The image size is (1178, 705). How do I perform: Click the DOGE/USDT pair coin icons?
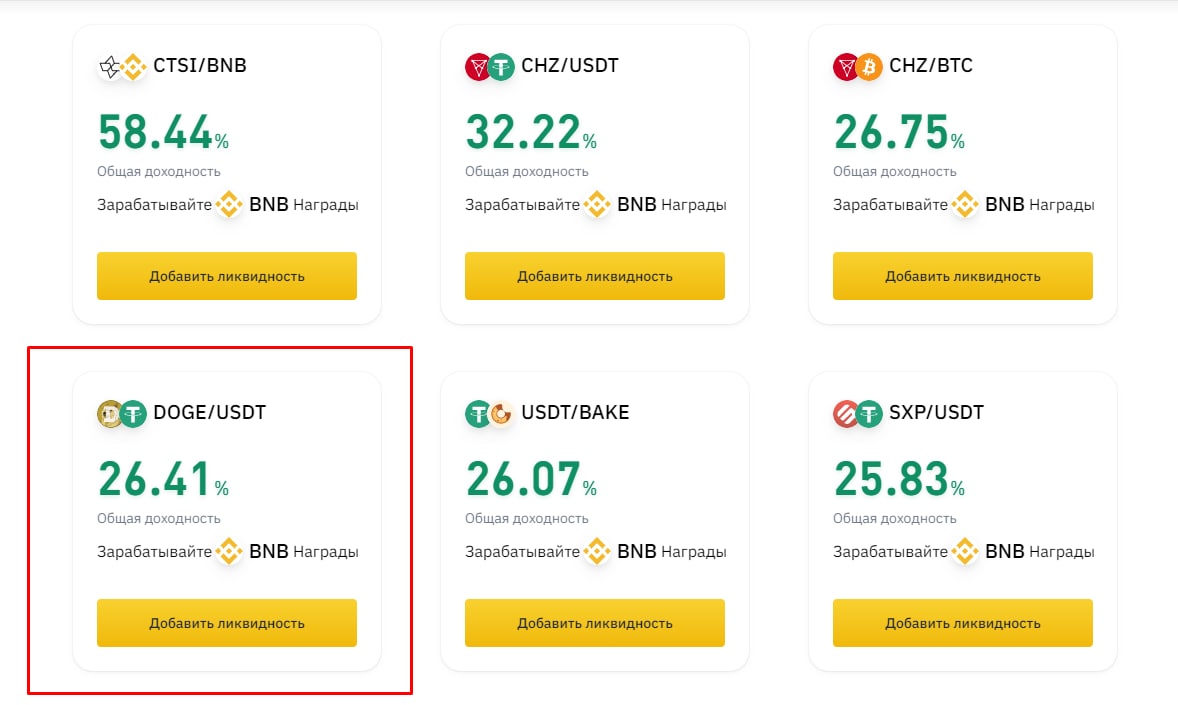122,414
